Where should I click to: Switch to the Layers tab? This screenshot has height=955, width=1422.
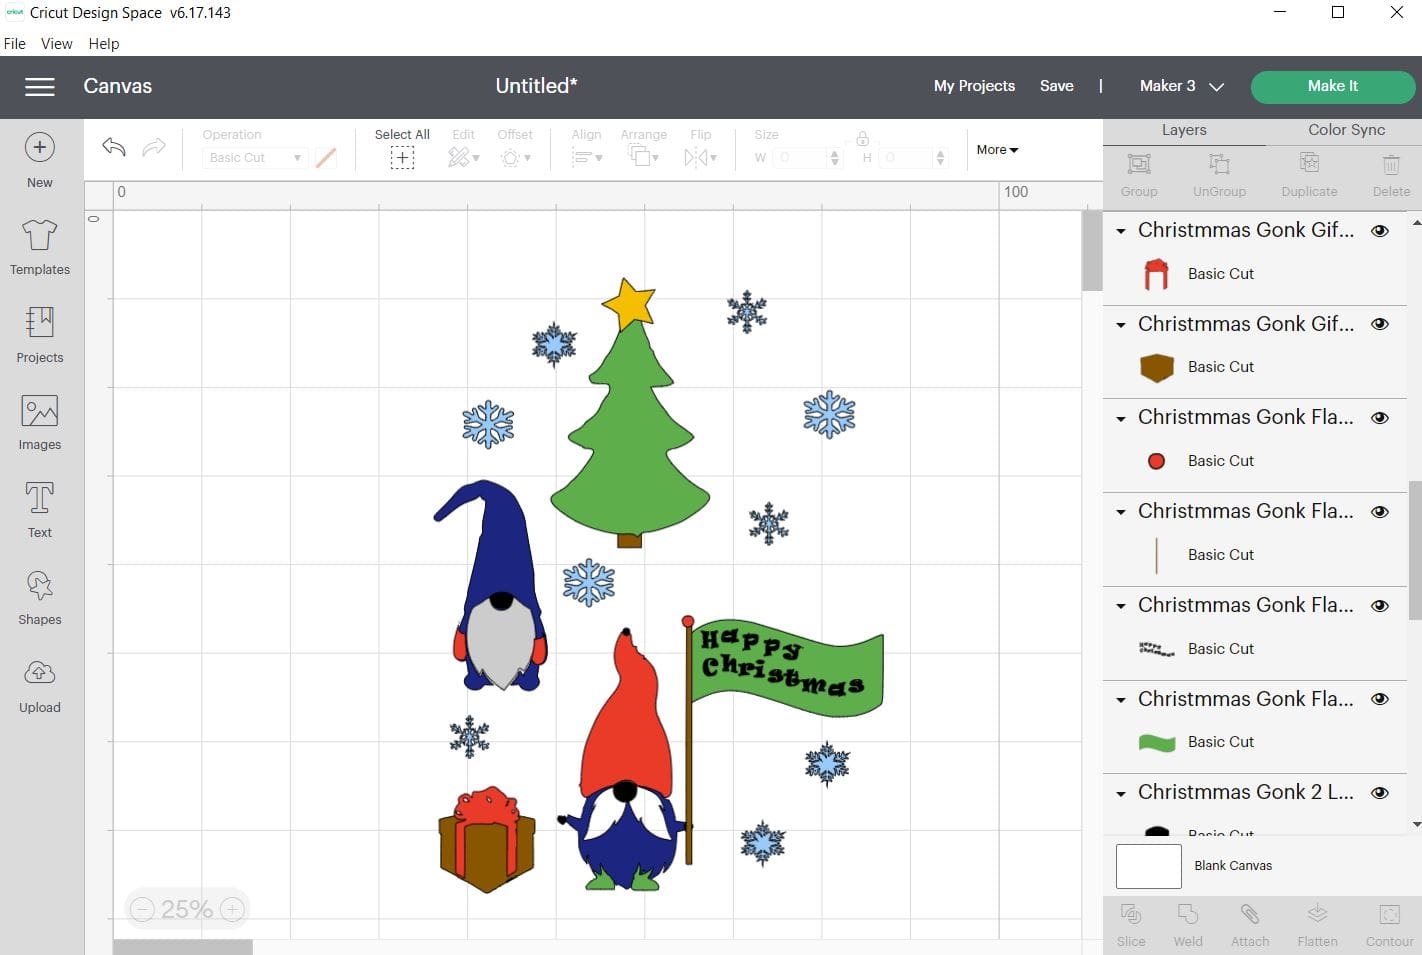tap(1184, 130)
